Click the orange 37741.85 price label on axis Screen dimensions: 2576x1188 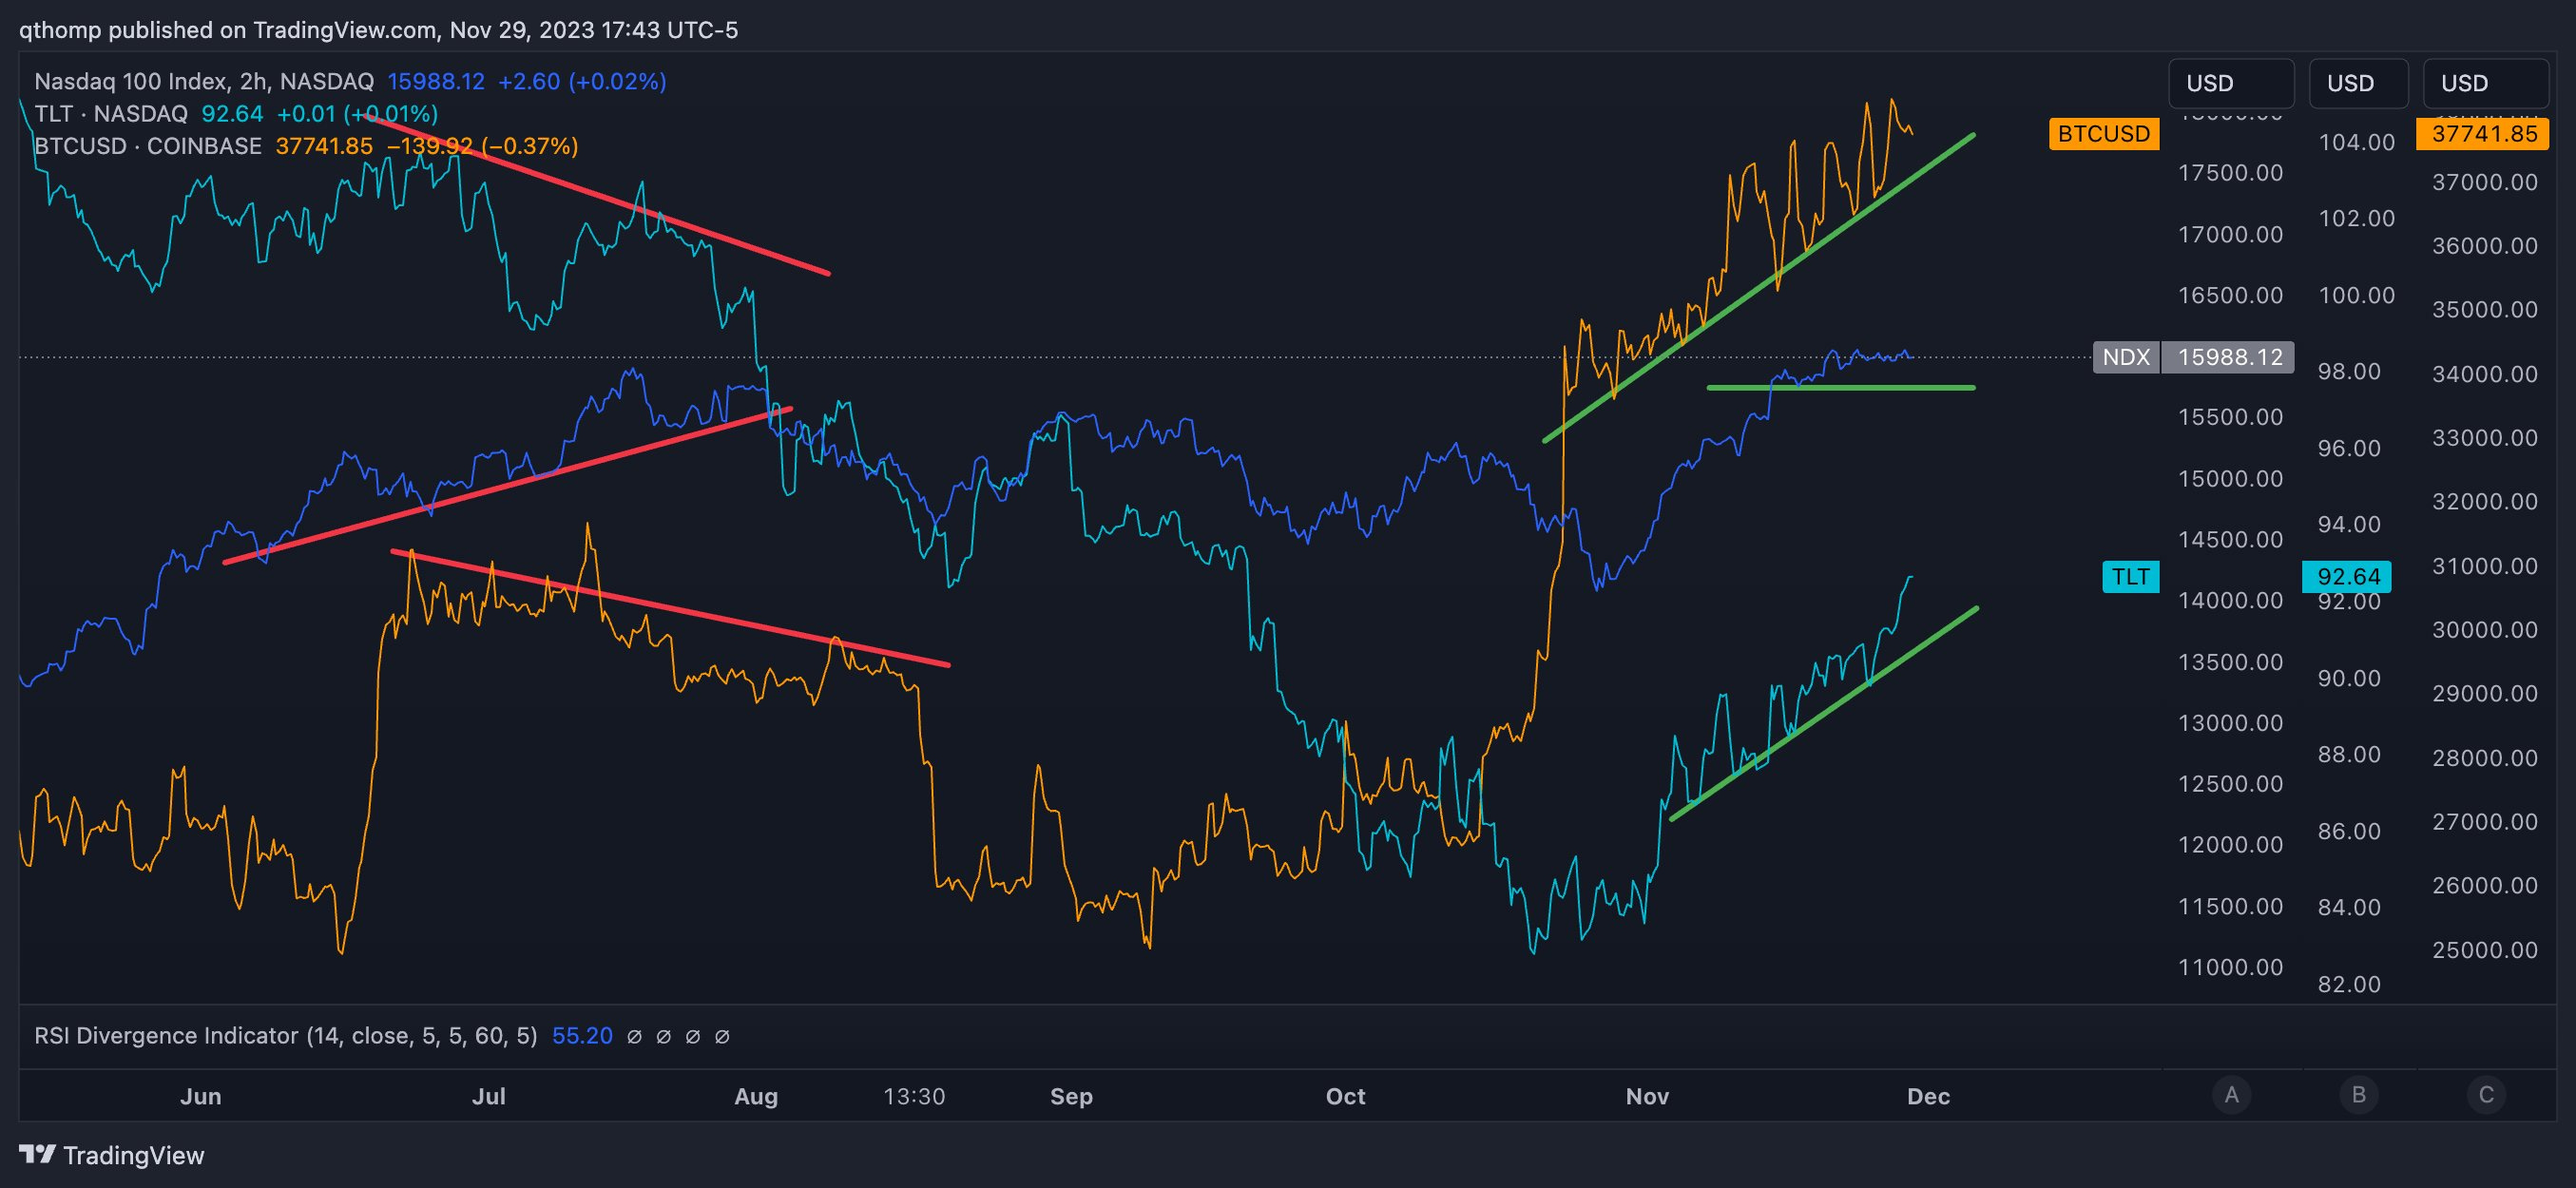(2484, 134)
